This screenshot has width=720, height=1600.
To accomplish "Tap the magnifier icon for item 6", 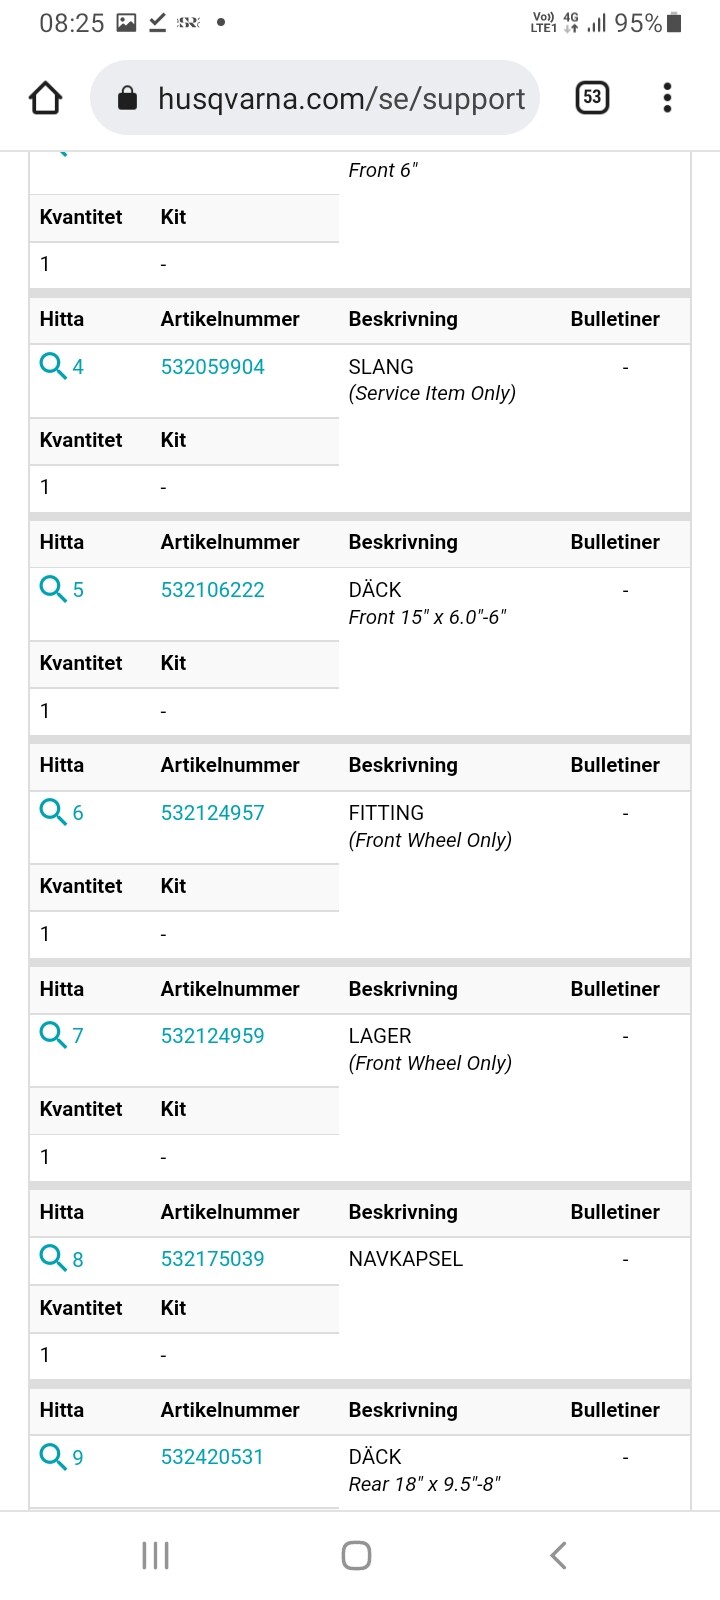I will click(x=52, y=812).
